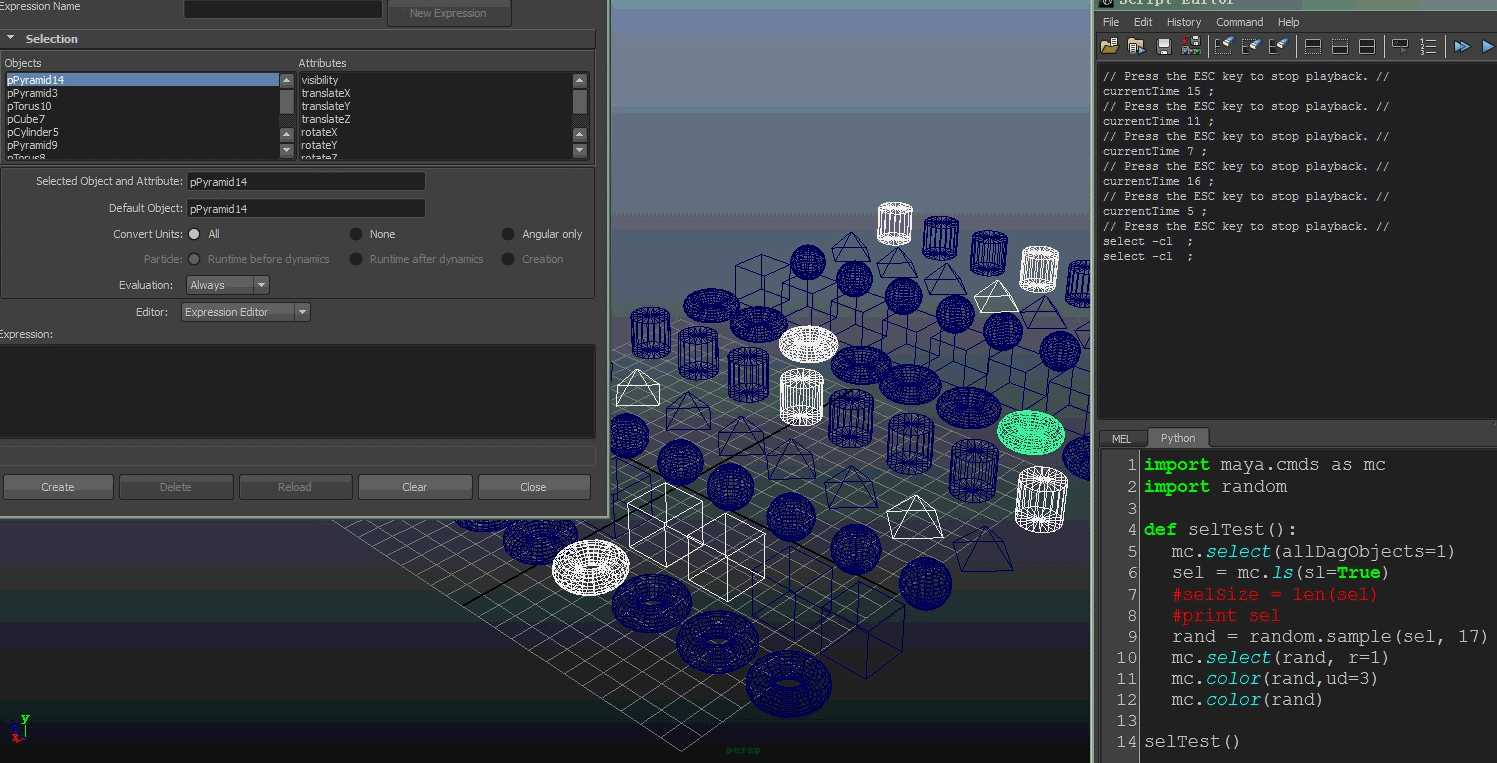This screenshot has width=1497, height=763.
Task: Toggle the Echo All Commands icon
Action: click(x=1401, y=46)
